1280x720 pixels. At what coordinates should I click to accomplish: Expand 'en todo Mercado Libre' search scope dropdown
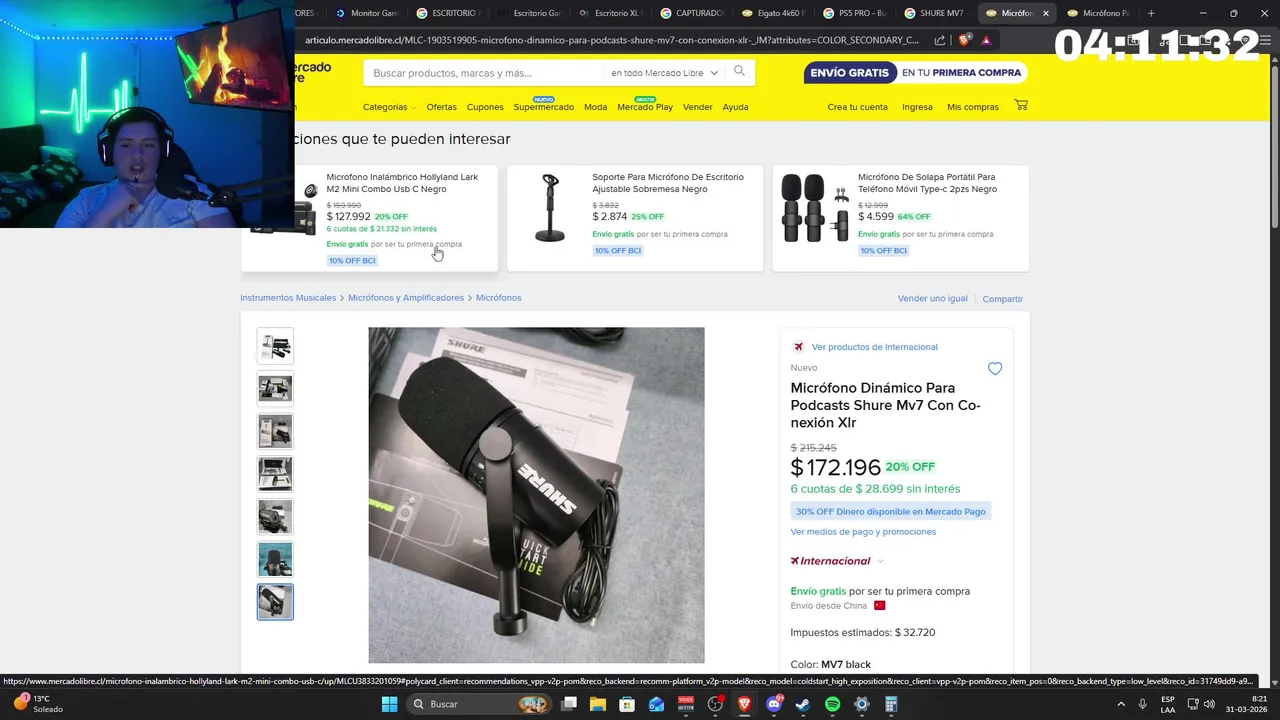664,72
